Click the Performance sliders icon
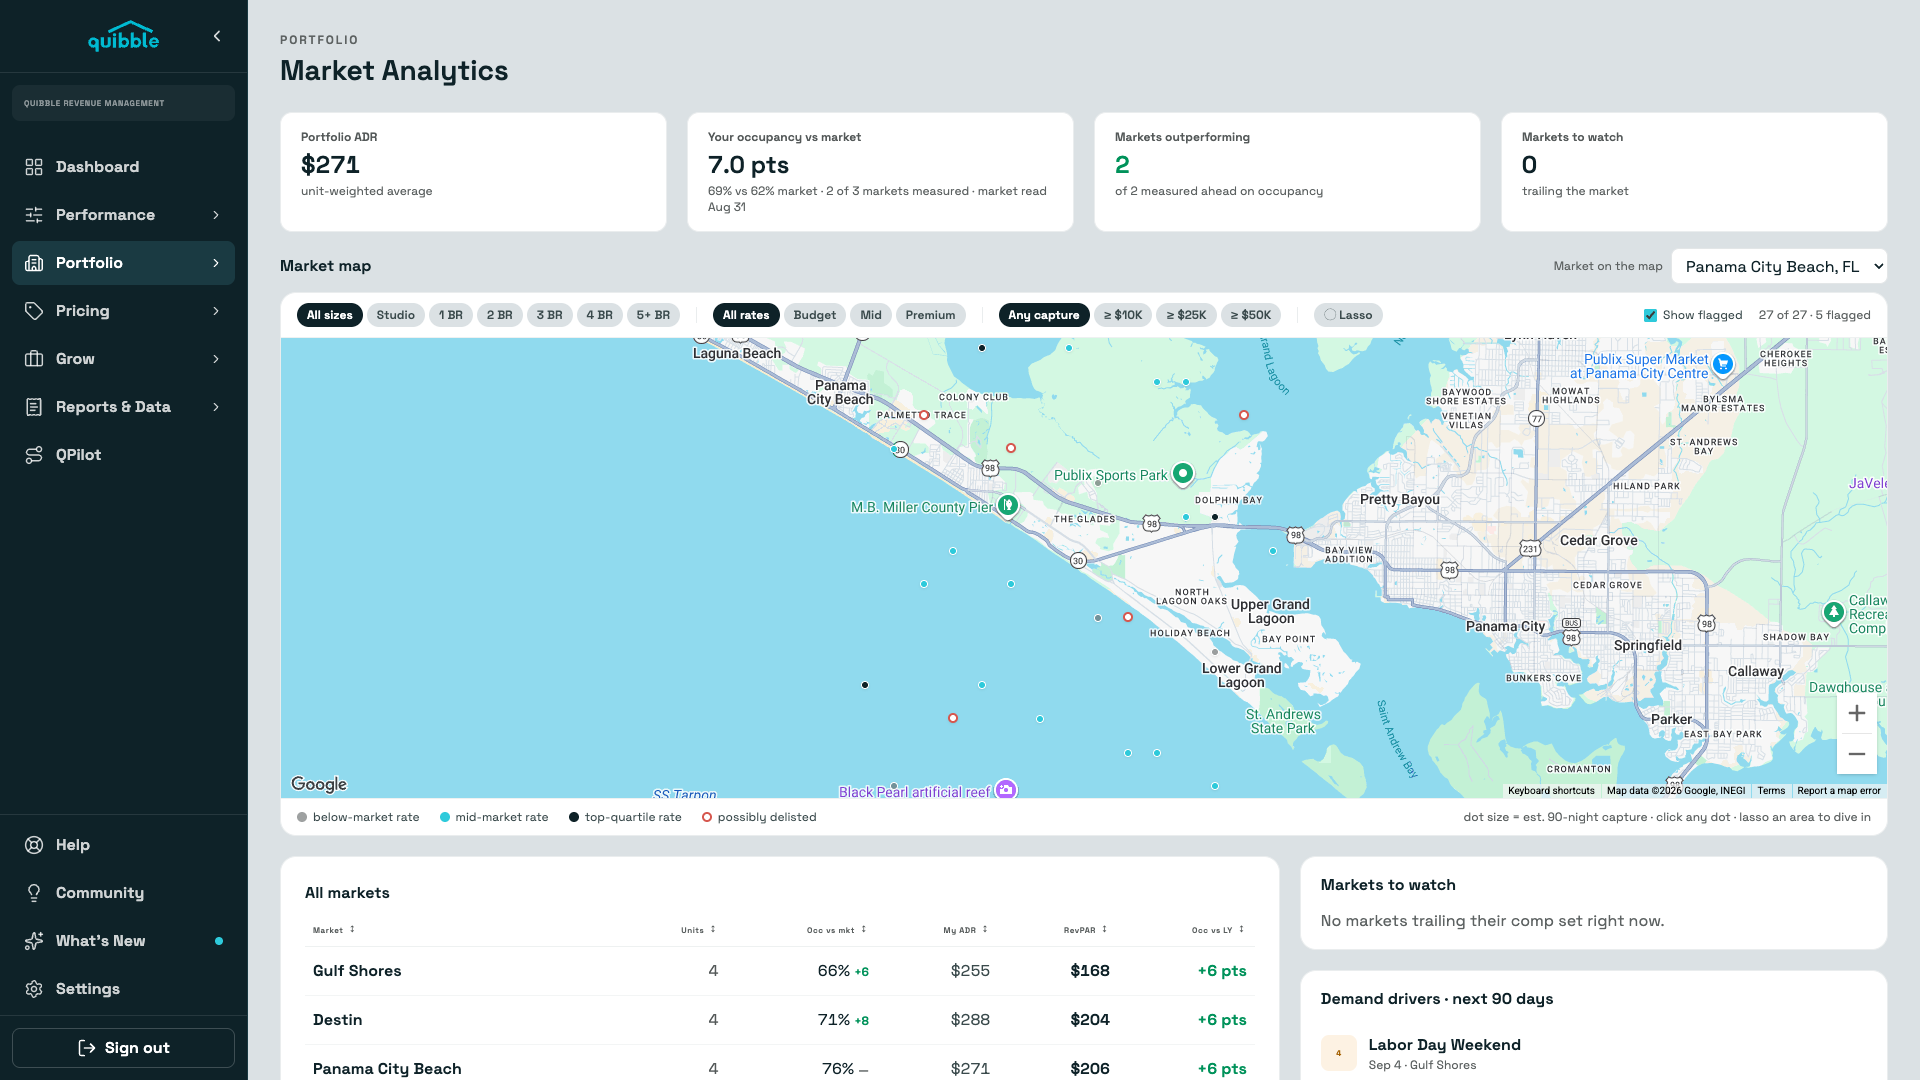This screenshot has width=1920, height=1080. tap(34, 215)
